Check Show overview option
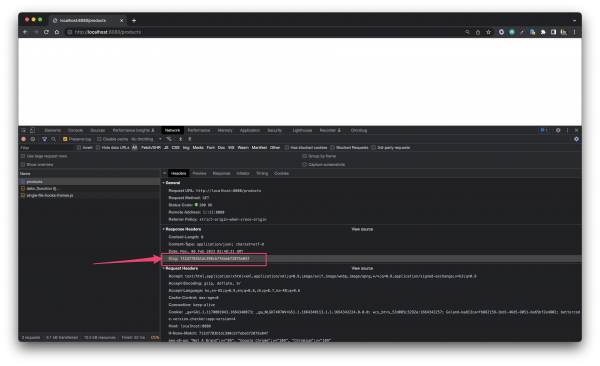 pos(23,165)
